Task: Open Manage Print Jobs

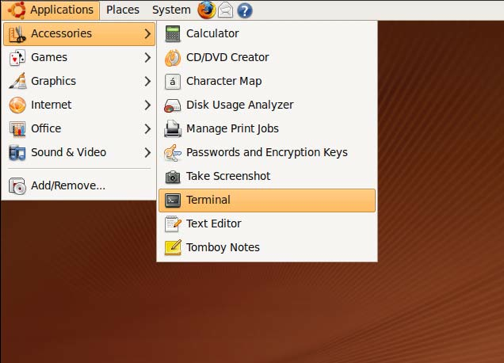Action: click(267, 129)
